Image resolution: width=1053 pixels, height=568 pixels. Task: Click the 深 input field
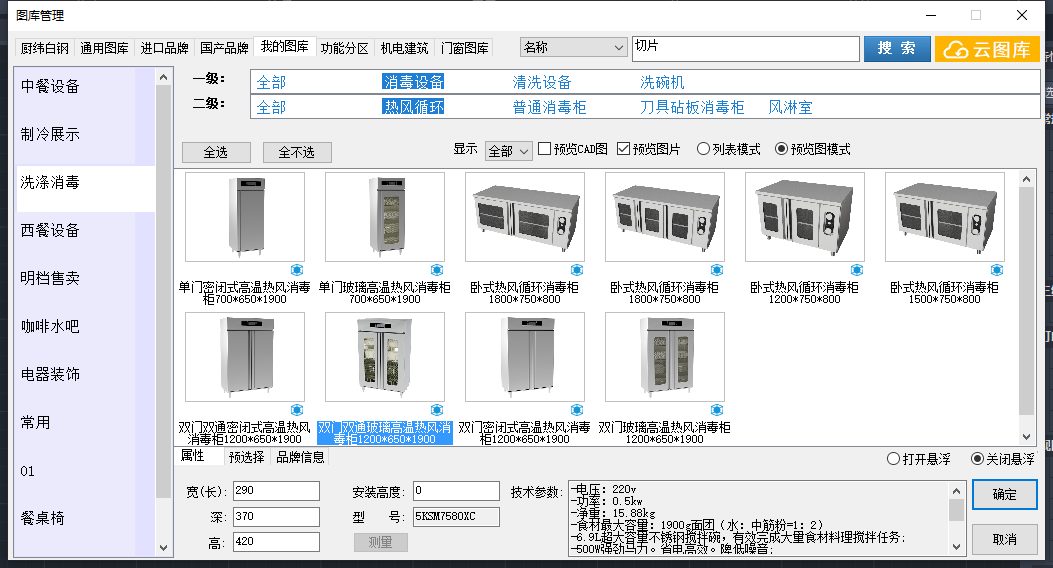tap(276, 516)
